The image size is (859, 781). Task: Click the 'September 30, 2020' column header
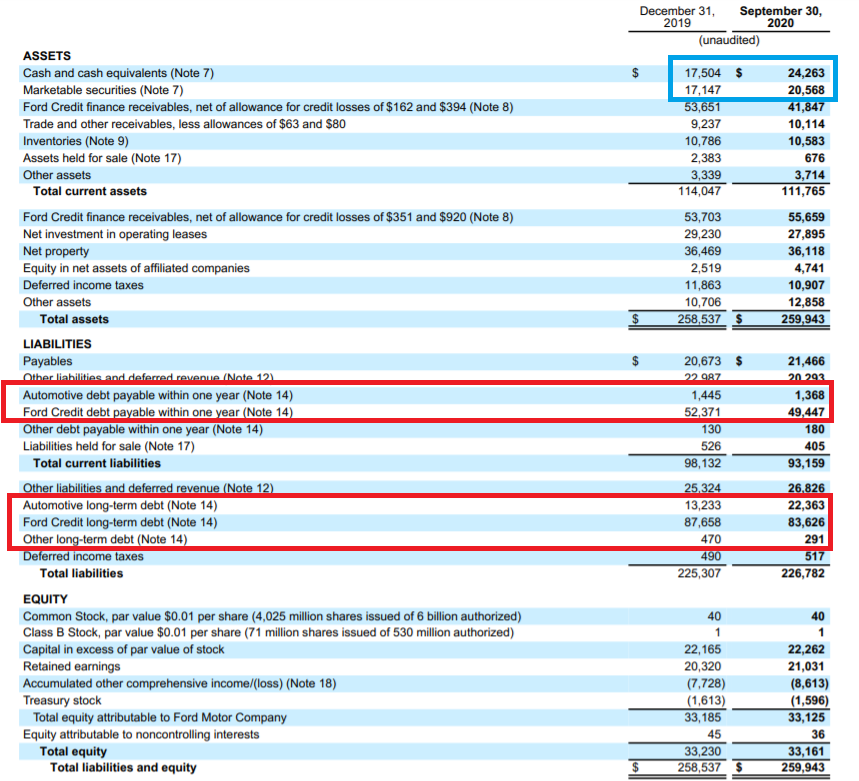point(781,17)
